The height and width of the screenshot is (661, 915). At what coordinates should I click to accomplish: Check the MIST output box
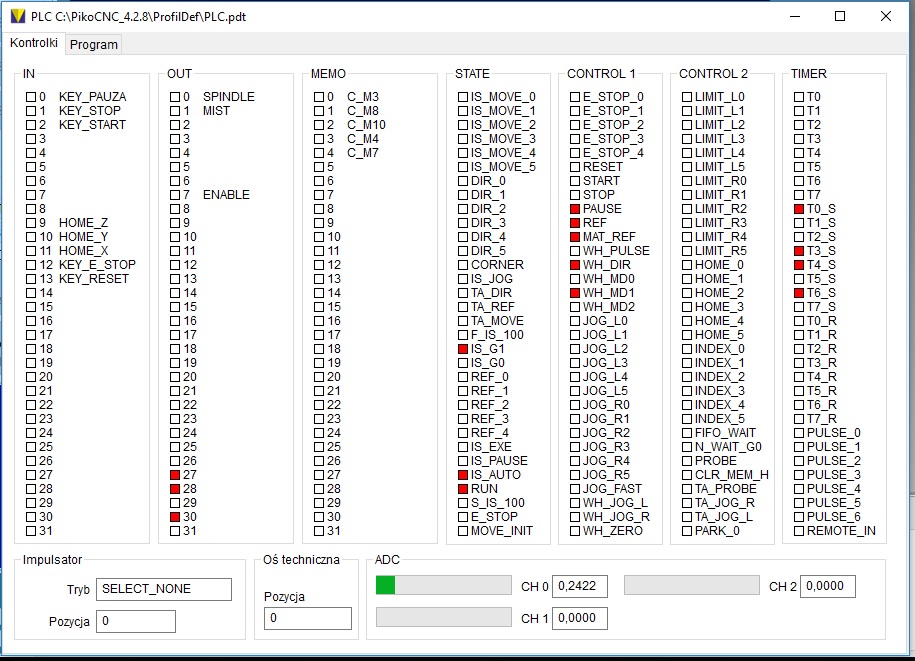175,111
